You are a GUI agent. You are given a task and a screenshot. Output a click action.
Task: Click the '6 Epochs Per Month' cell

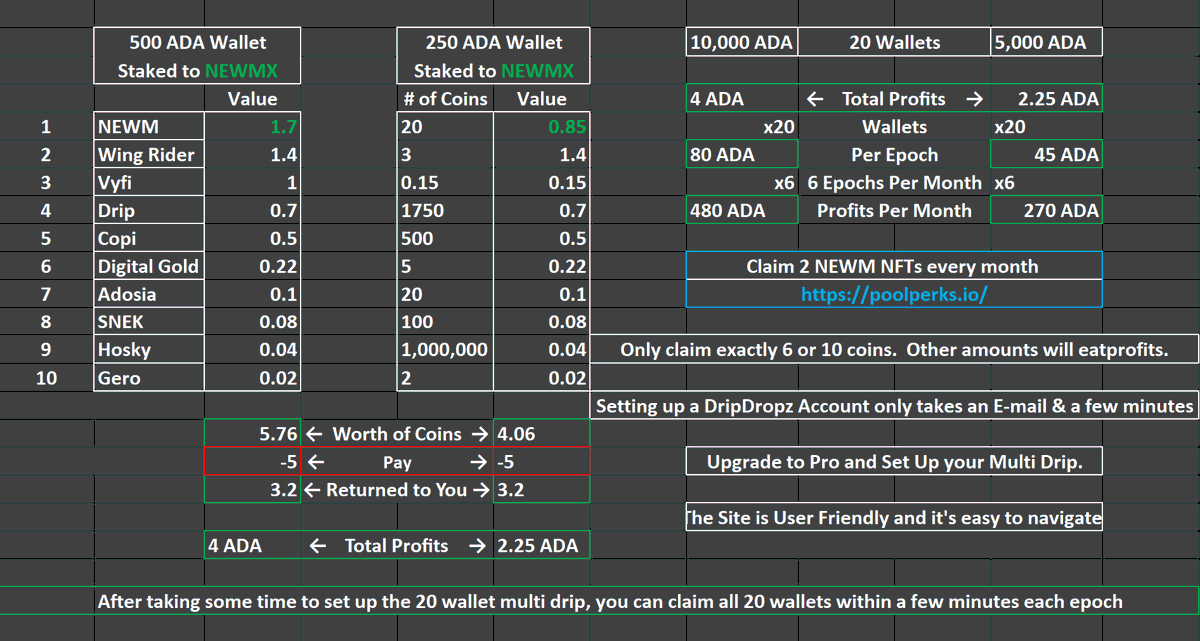(x=894, y=183)
